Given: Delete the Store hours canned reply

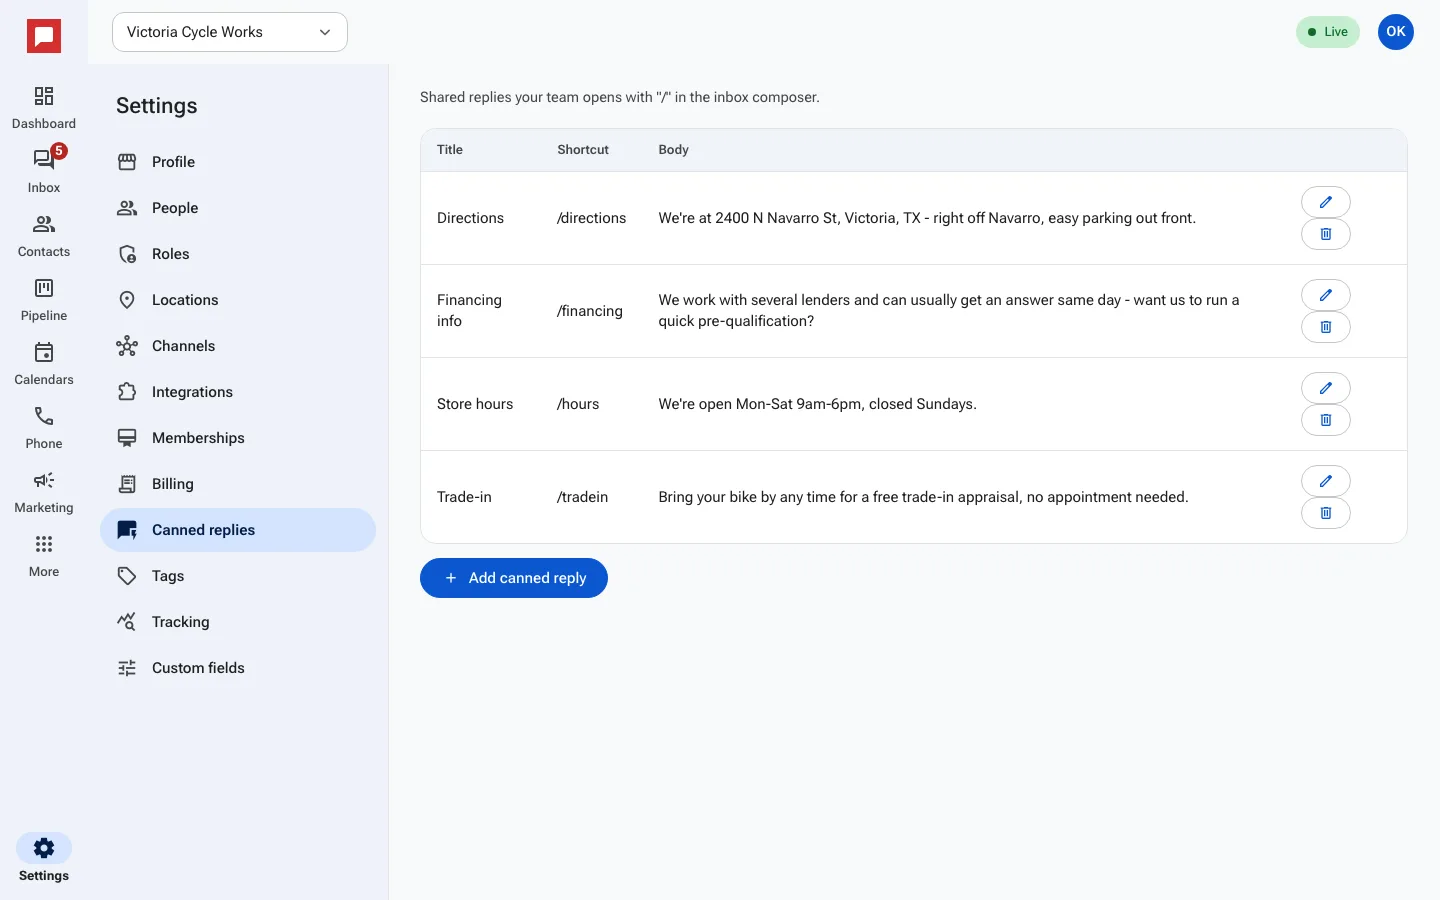Looking at the screenshot, I should point(1326,420).
